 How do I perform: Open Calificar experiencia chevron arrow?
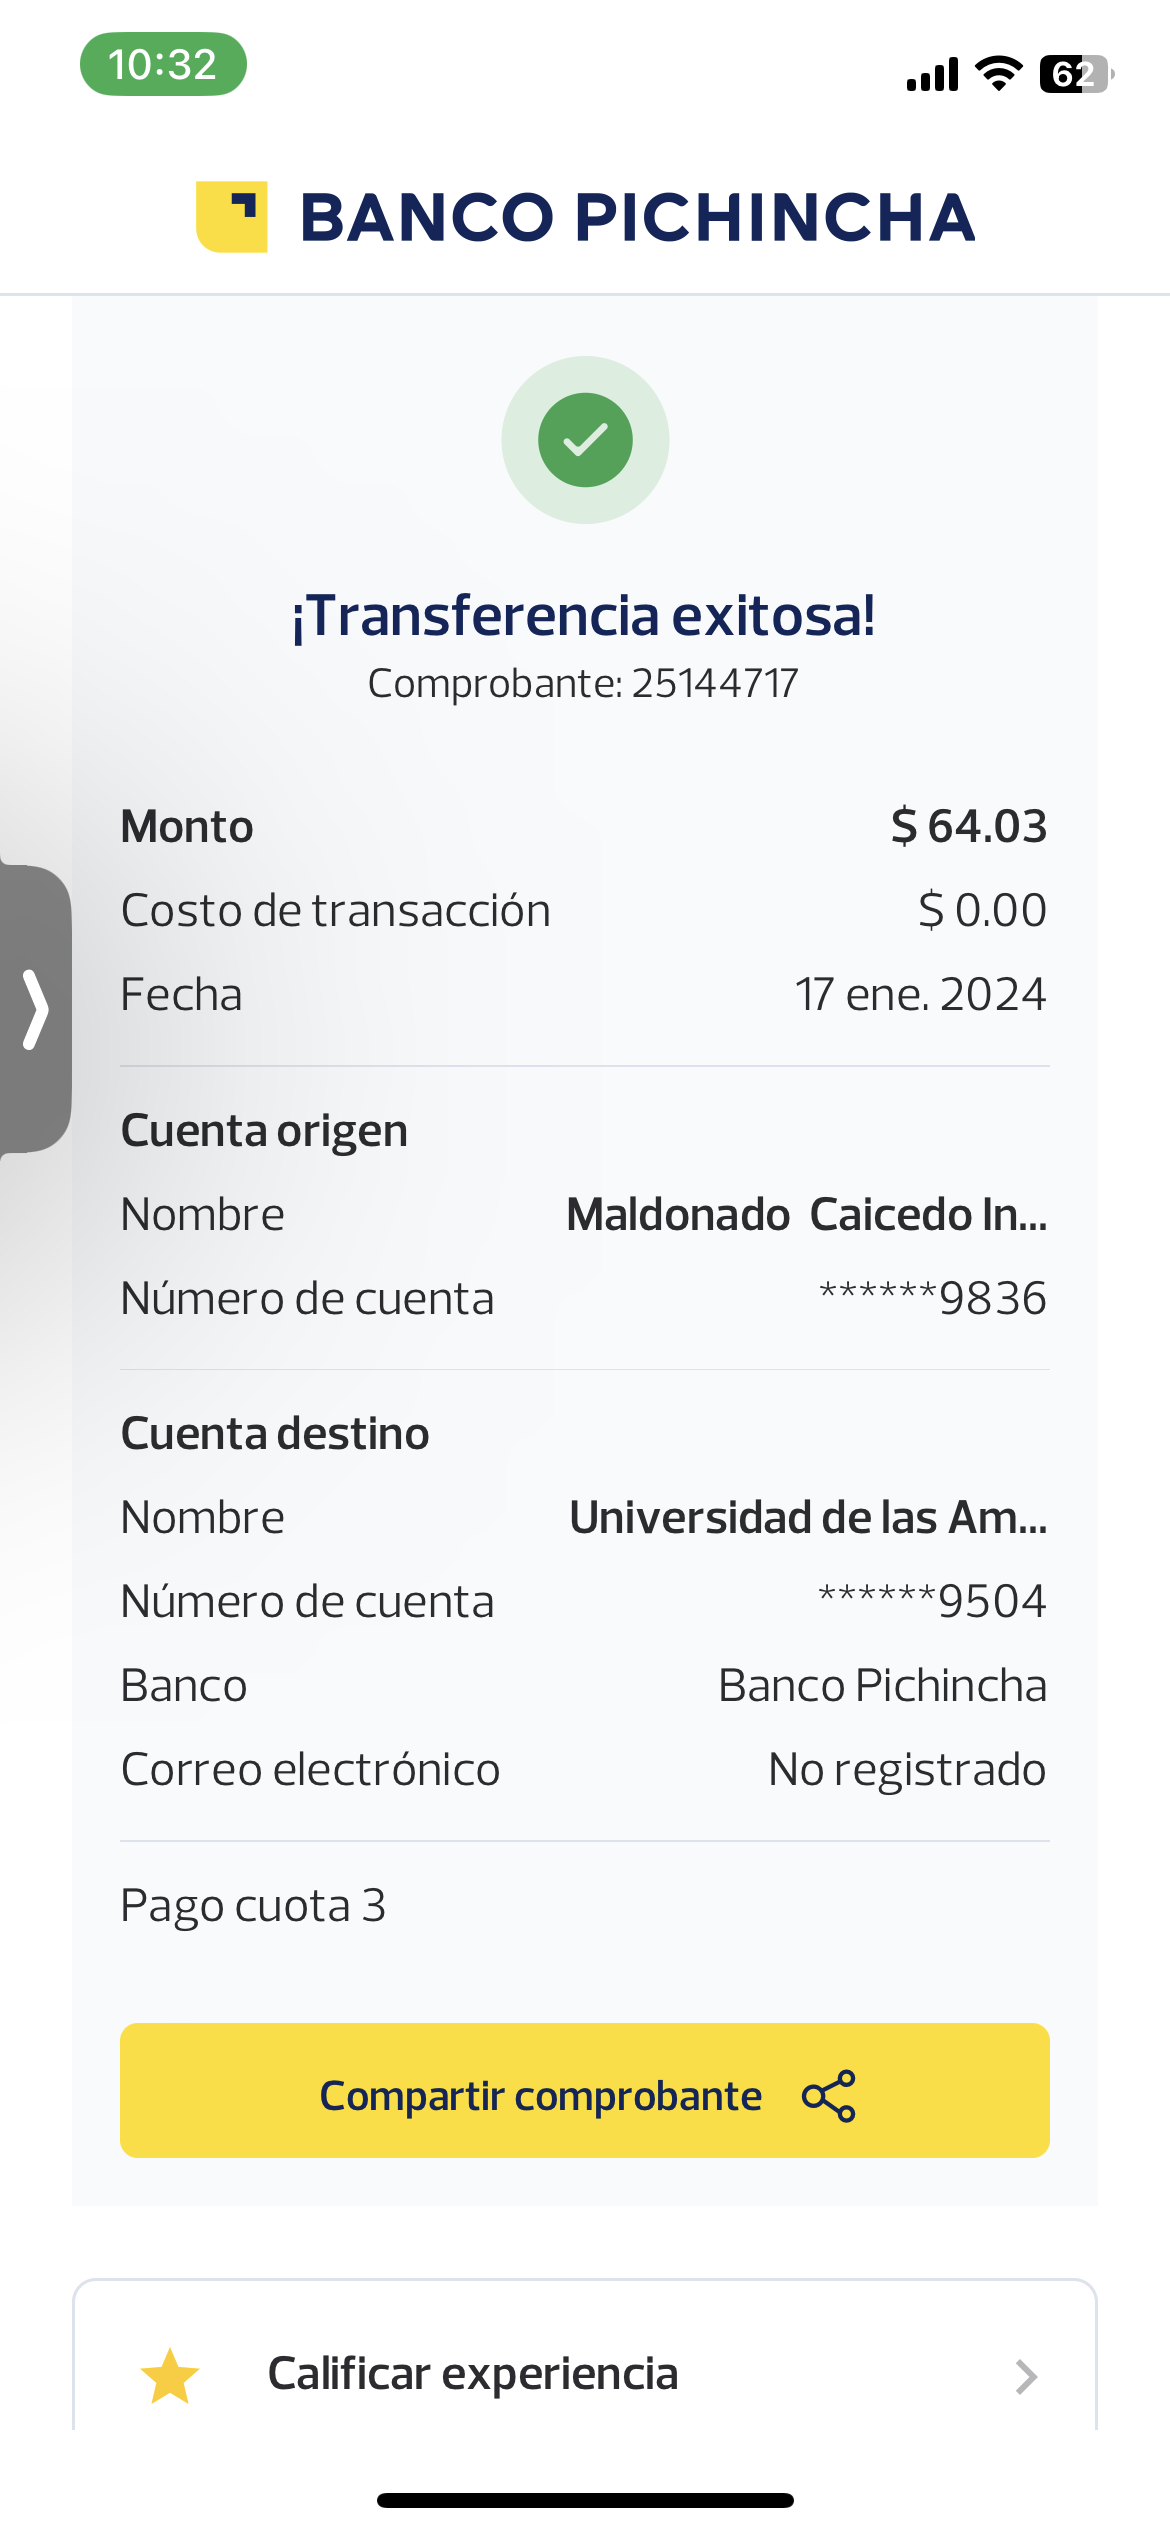(x=1026, y=2376)
